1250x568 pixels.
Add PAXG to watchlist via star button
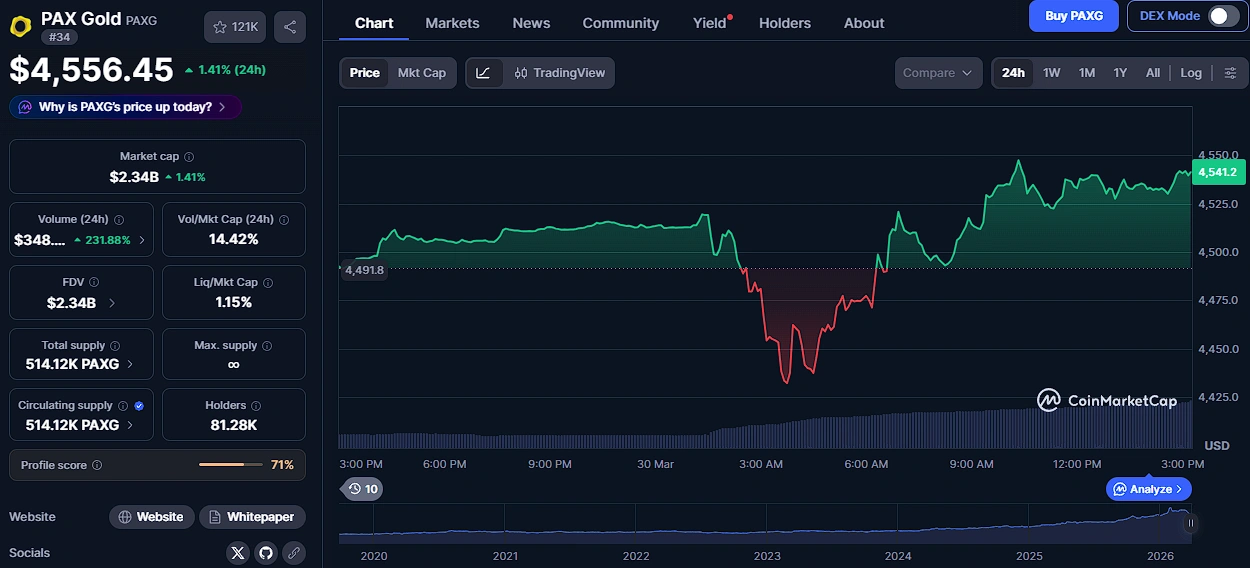pyautogui.click(x=235, y=27)
